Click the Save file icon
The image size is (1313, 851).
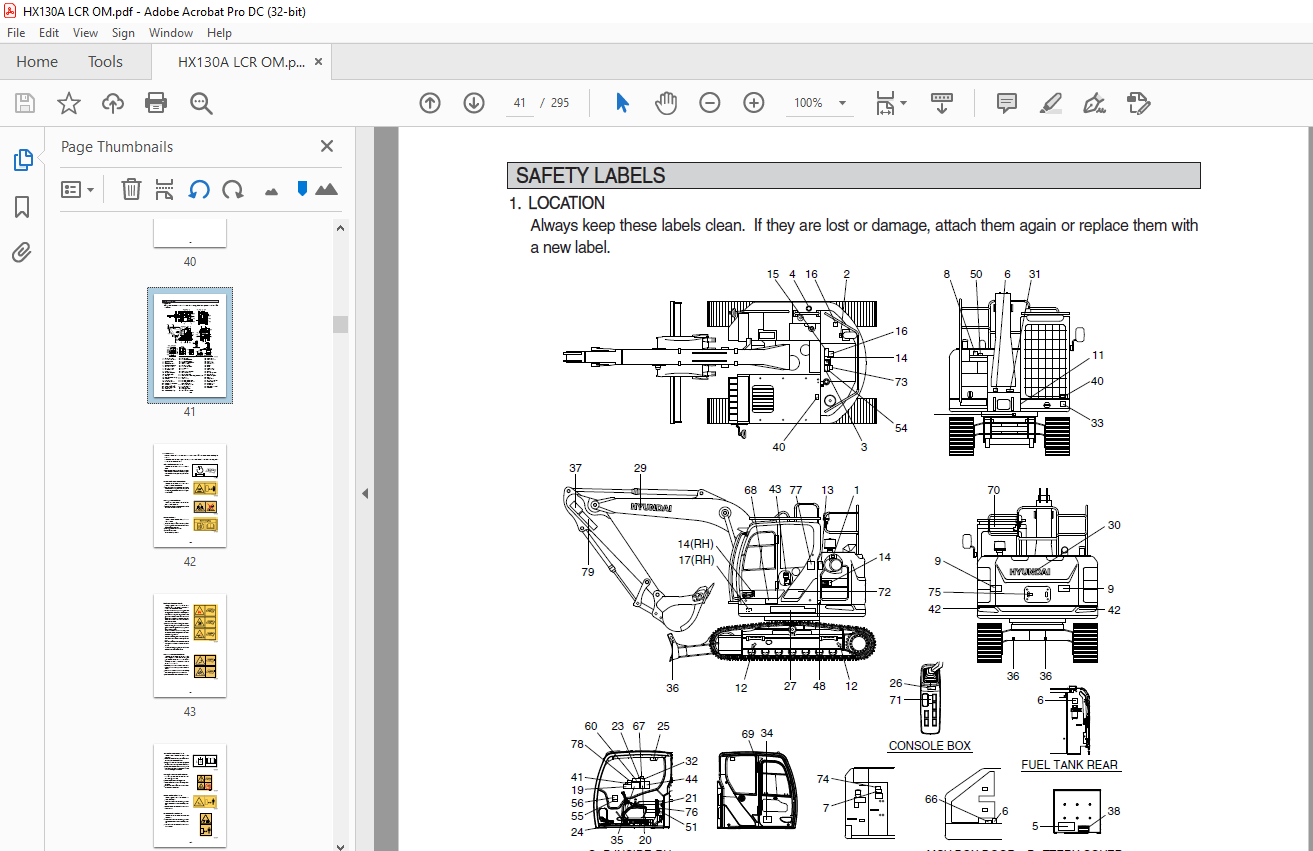(x=25, y=103)
